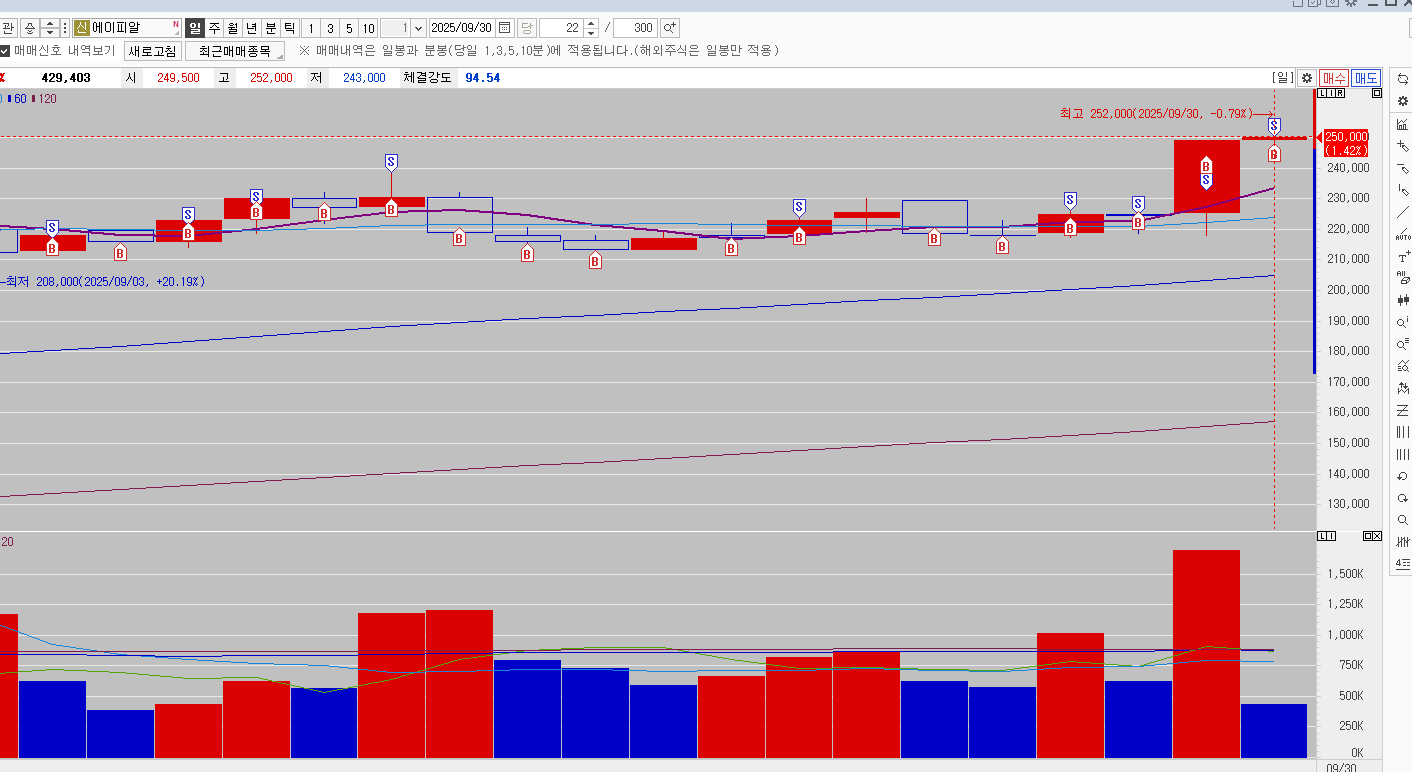Click the 300 total bar count field

pos(635,28)
